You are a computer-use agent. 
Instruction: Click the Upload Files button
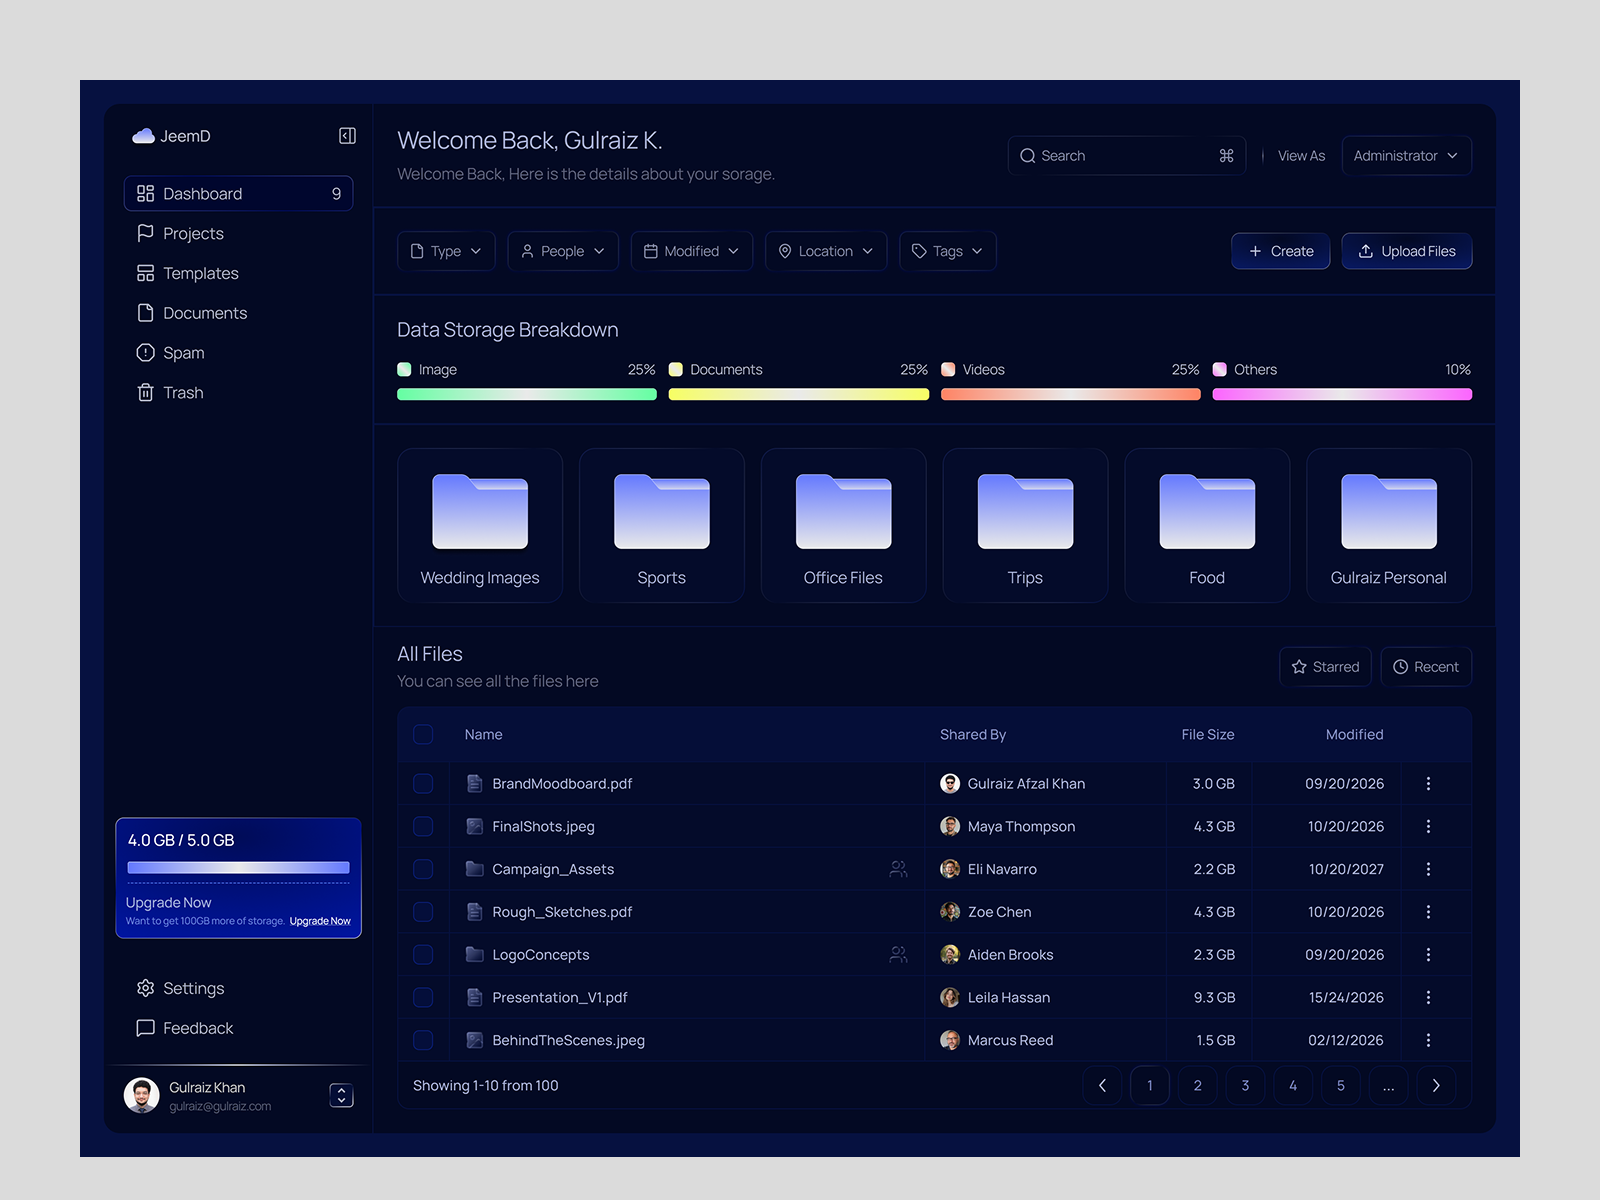click(x=1406, y=251)
